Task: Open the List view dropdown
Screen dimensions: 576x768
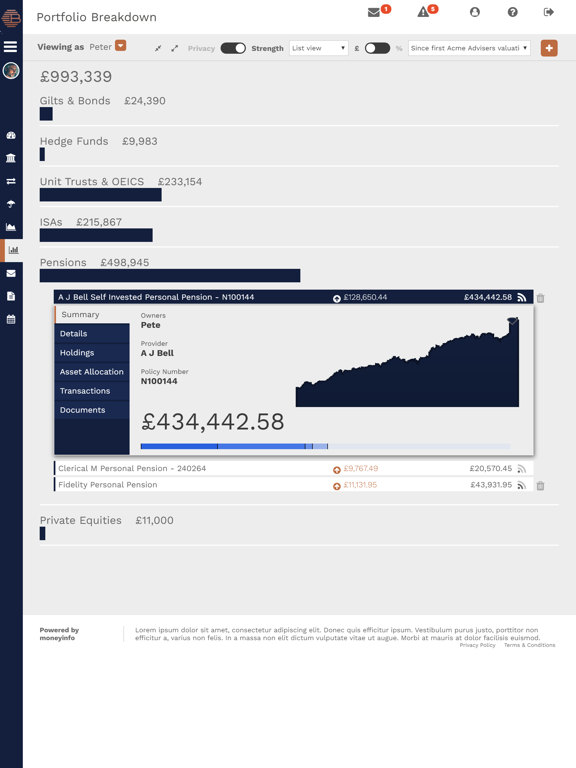Action: (x=319, y=48)
